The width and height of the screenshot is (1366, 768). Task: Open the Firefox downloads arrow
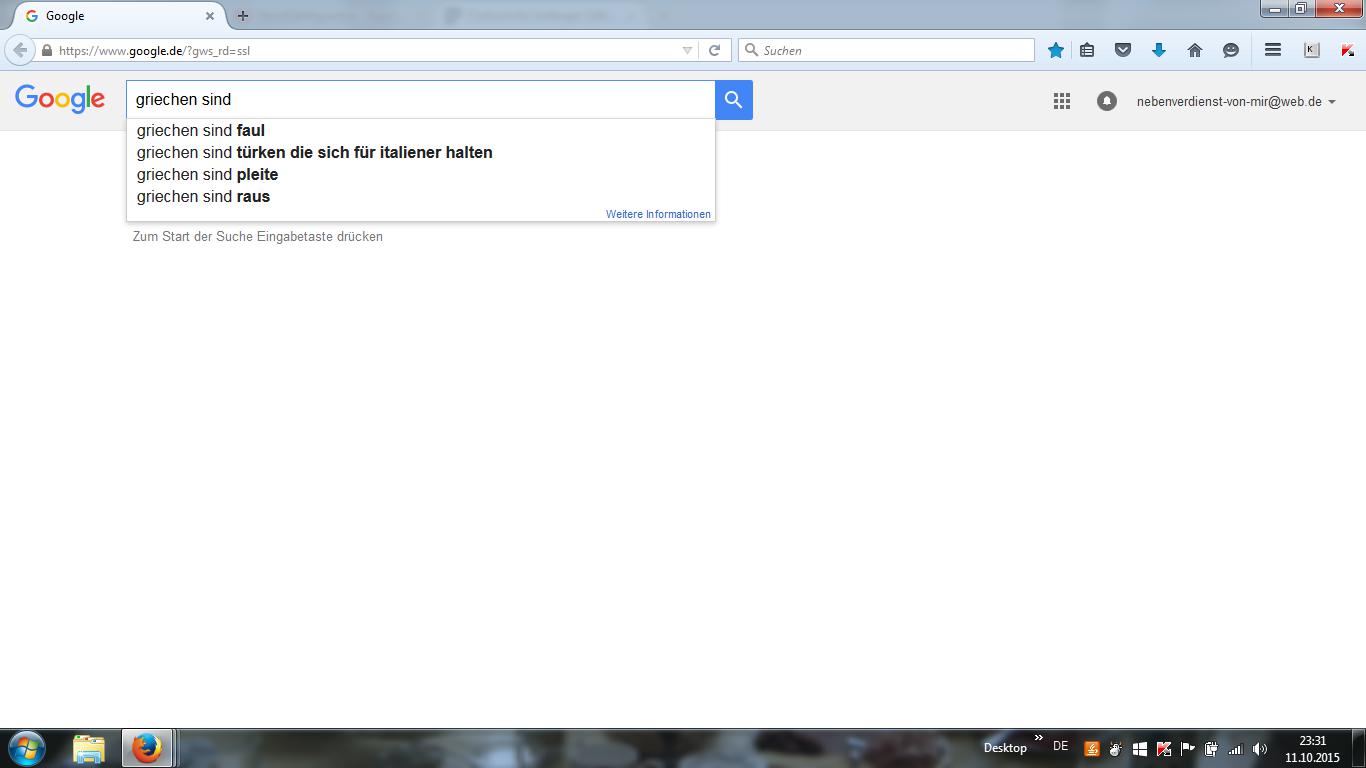(x=1159, y=50)
